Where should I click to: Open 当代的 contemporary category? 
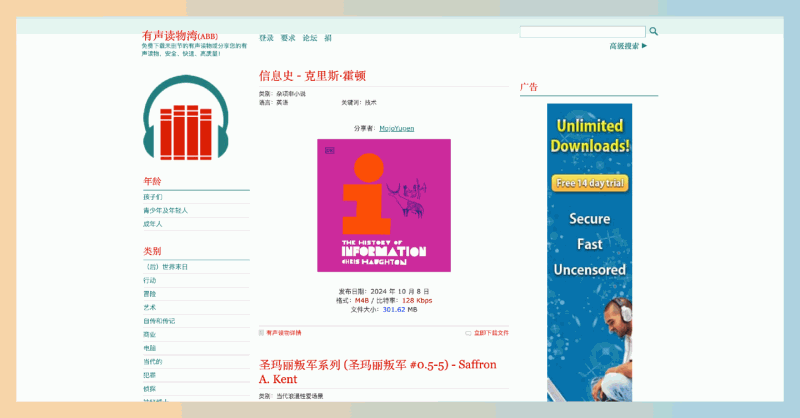[x=153, y=361]
